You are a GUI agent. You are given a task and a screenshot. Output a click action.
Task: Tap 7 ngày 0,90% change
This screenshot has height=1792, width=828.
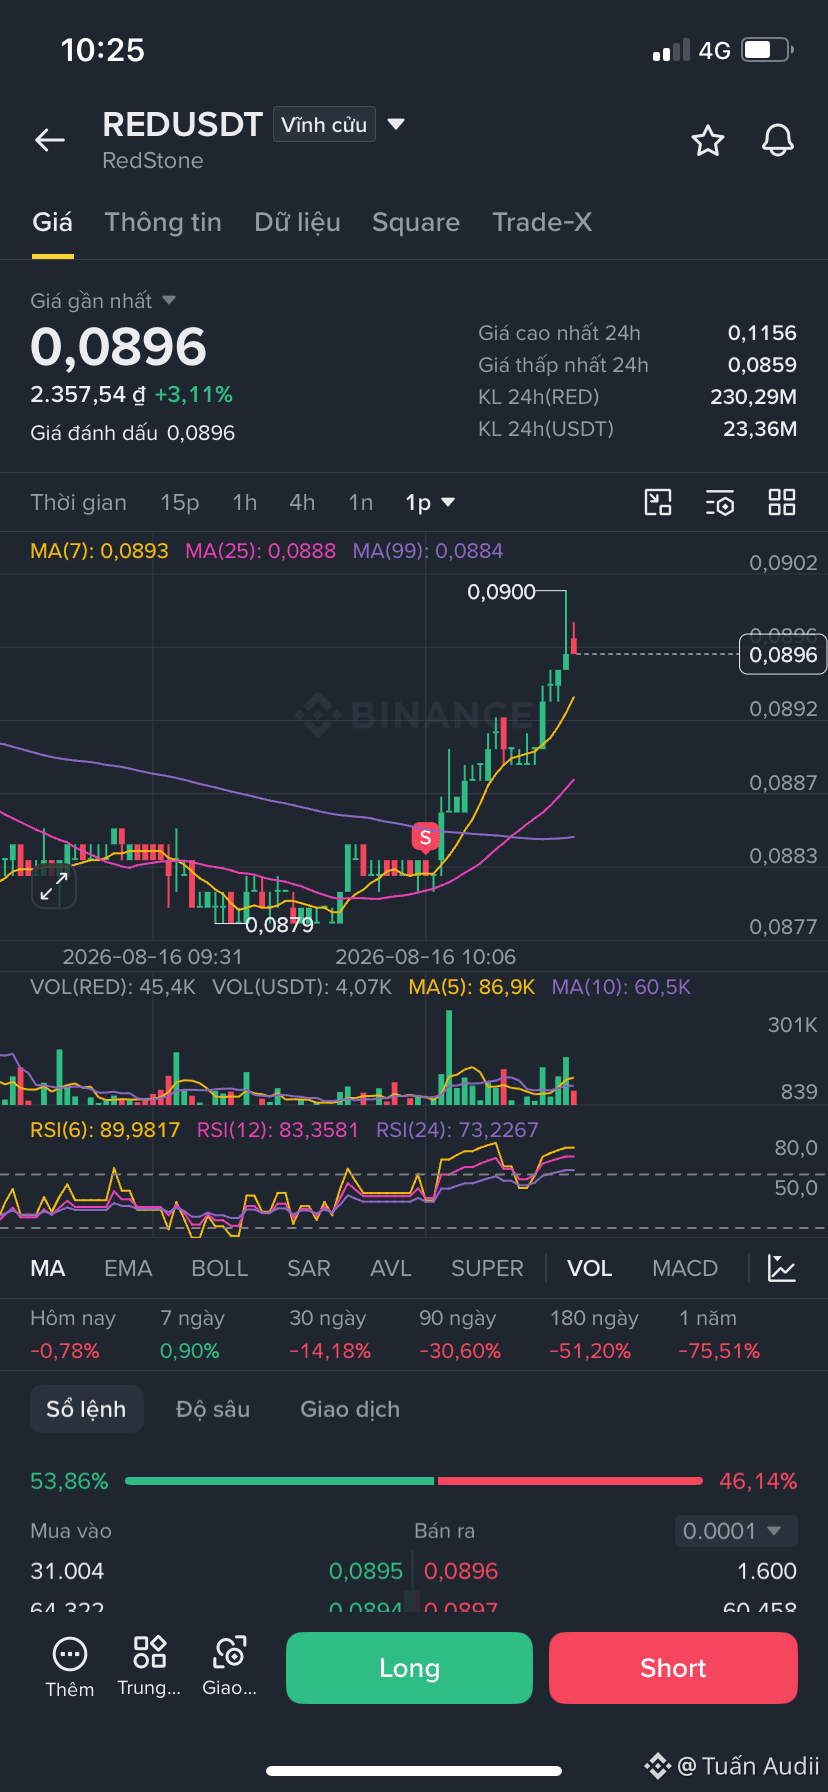coord(192,1334)
